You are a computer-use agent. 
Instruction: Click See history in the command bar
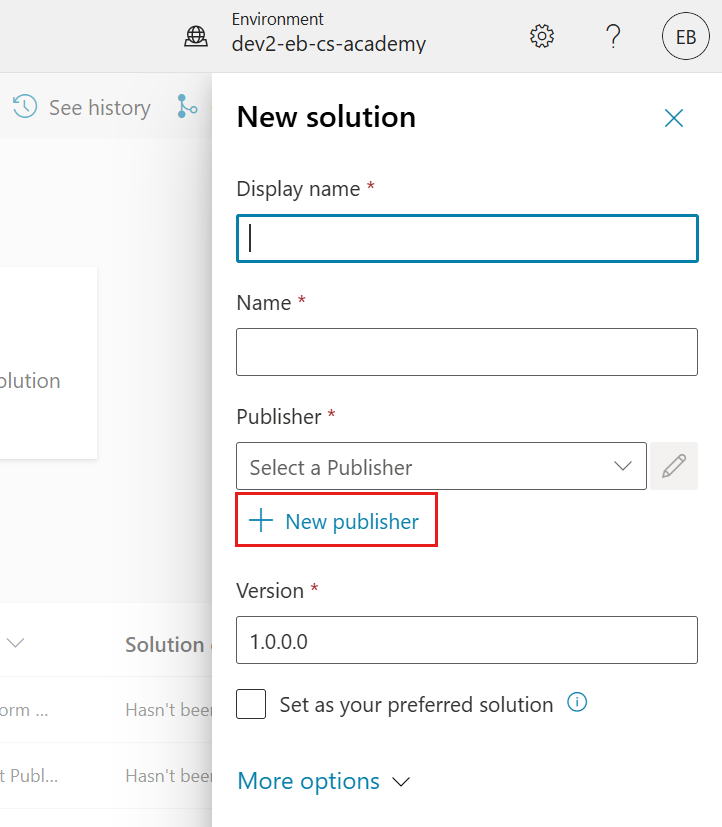coord(99,107)
